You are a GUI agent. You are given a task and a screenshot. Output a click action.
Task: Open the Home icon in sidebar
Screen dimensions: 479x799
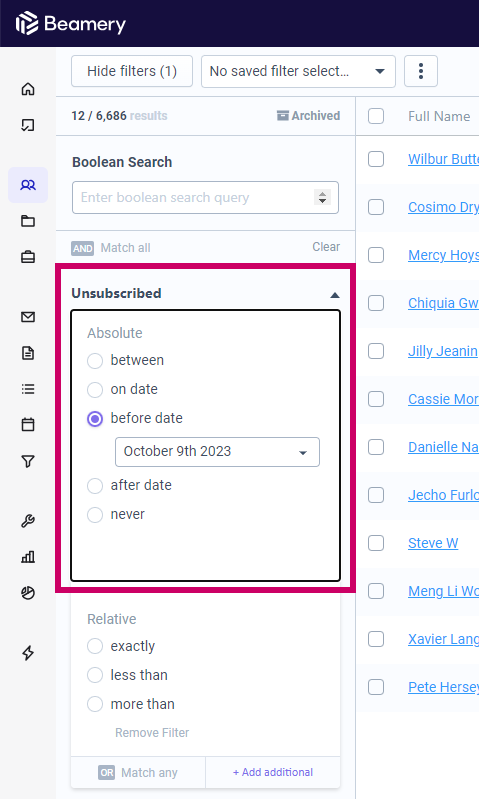(x=28, y=89)
